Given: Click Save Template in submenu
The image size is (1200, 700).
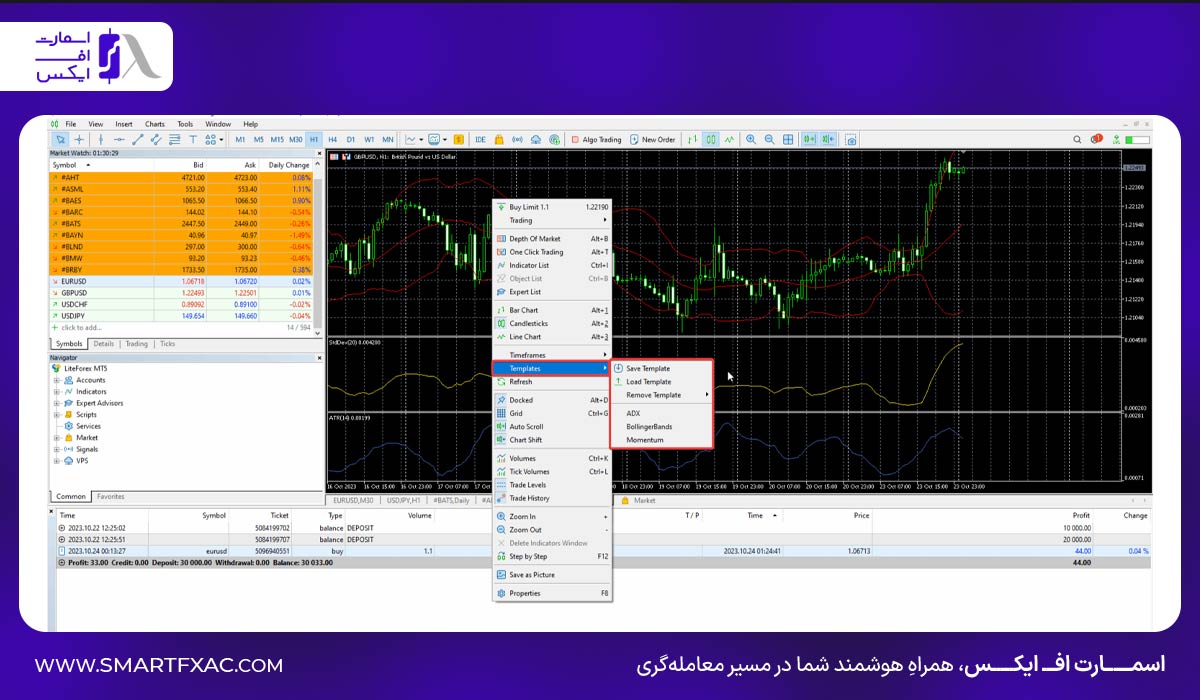Looking at the screenshot, I should [x=662, y=368].
